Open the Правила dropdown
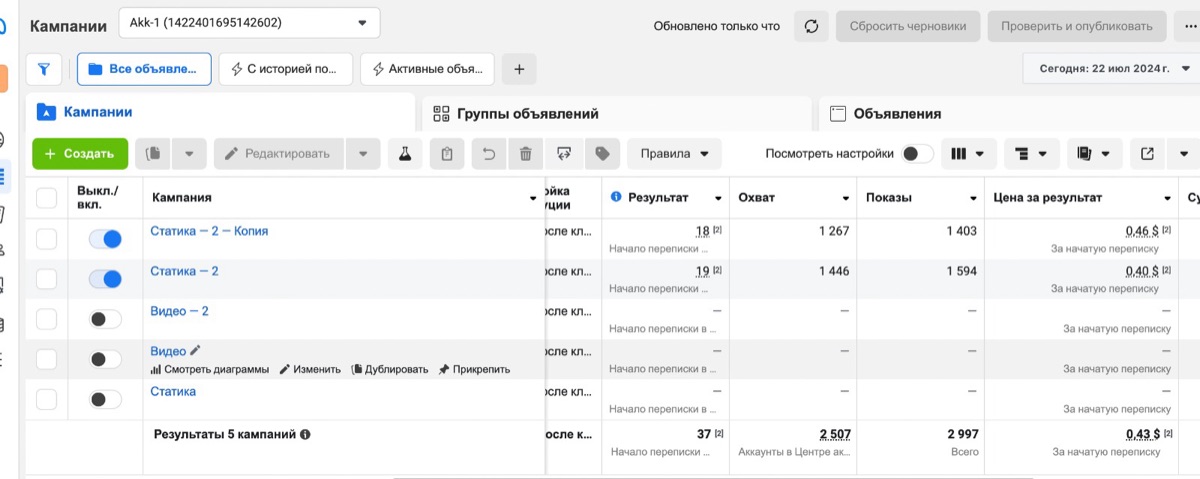Viewport: 1200px width, 479px height. pos(675,154)
